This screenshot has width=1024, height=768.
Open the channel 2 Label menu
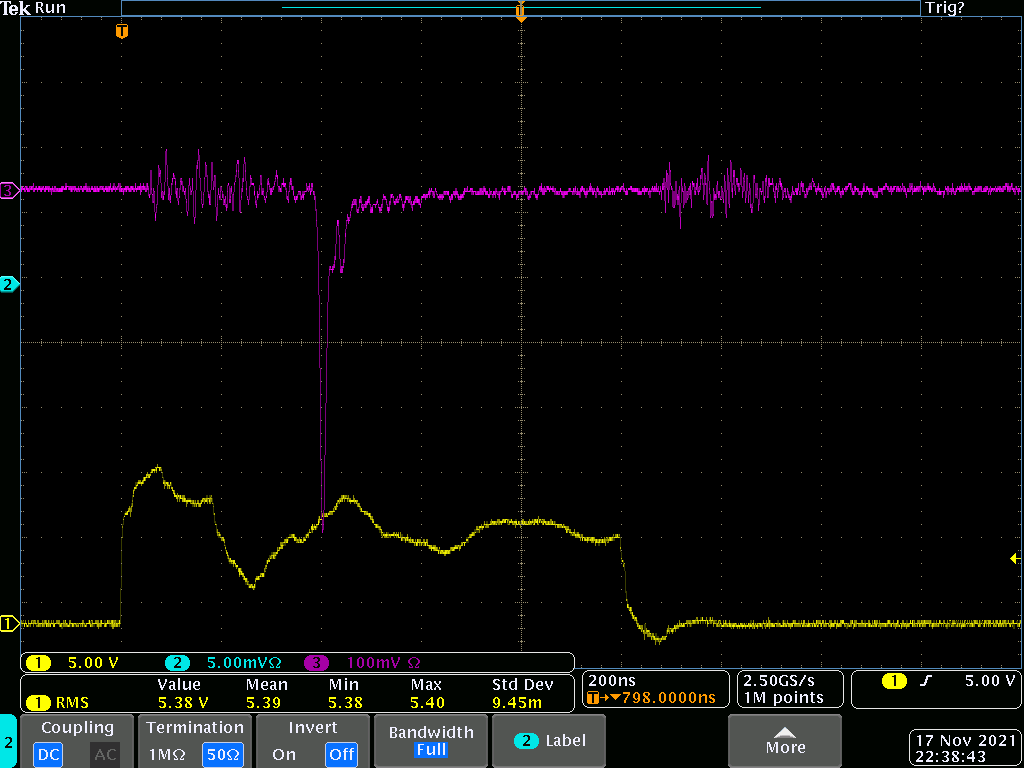(x=549, y=741)
